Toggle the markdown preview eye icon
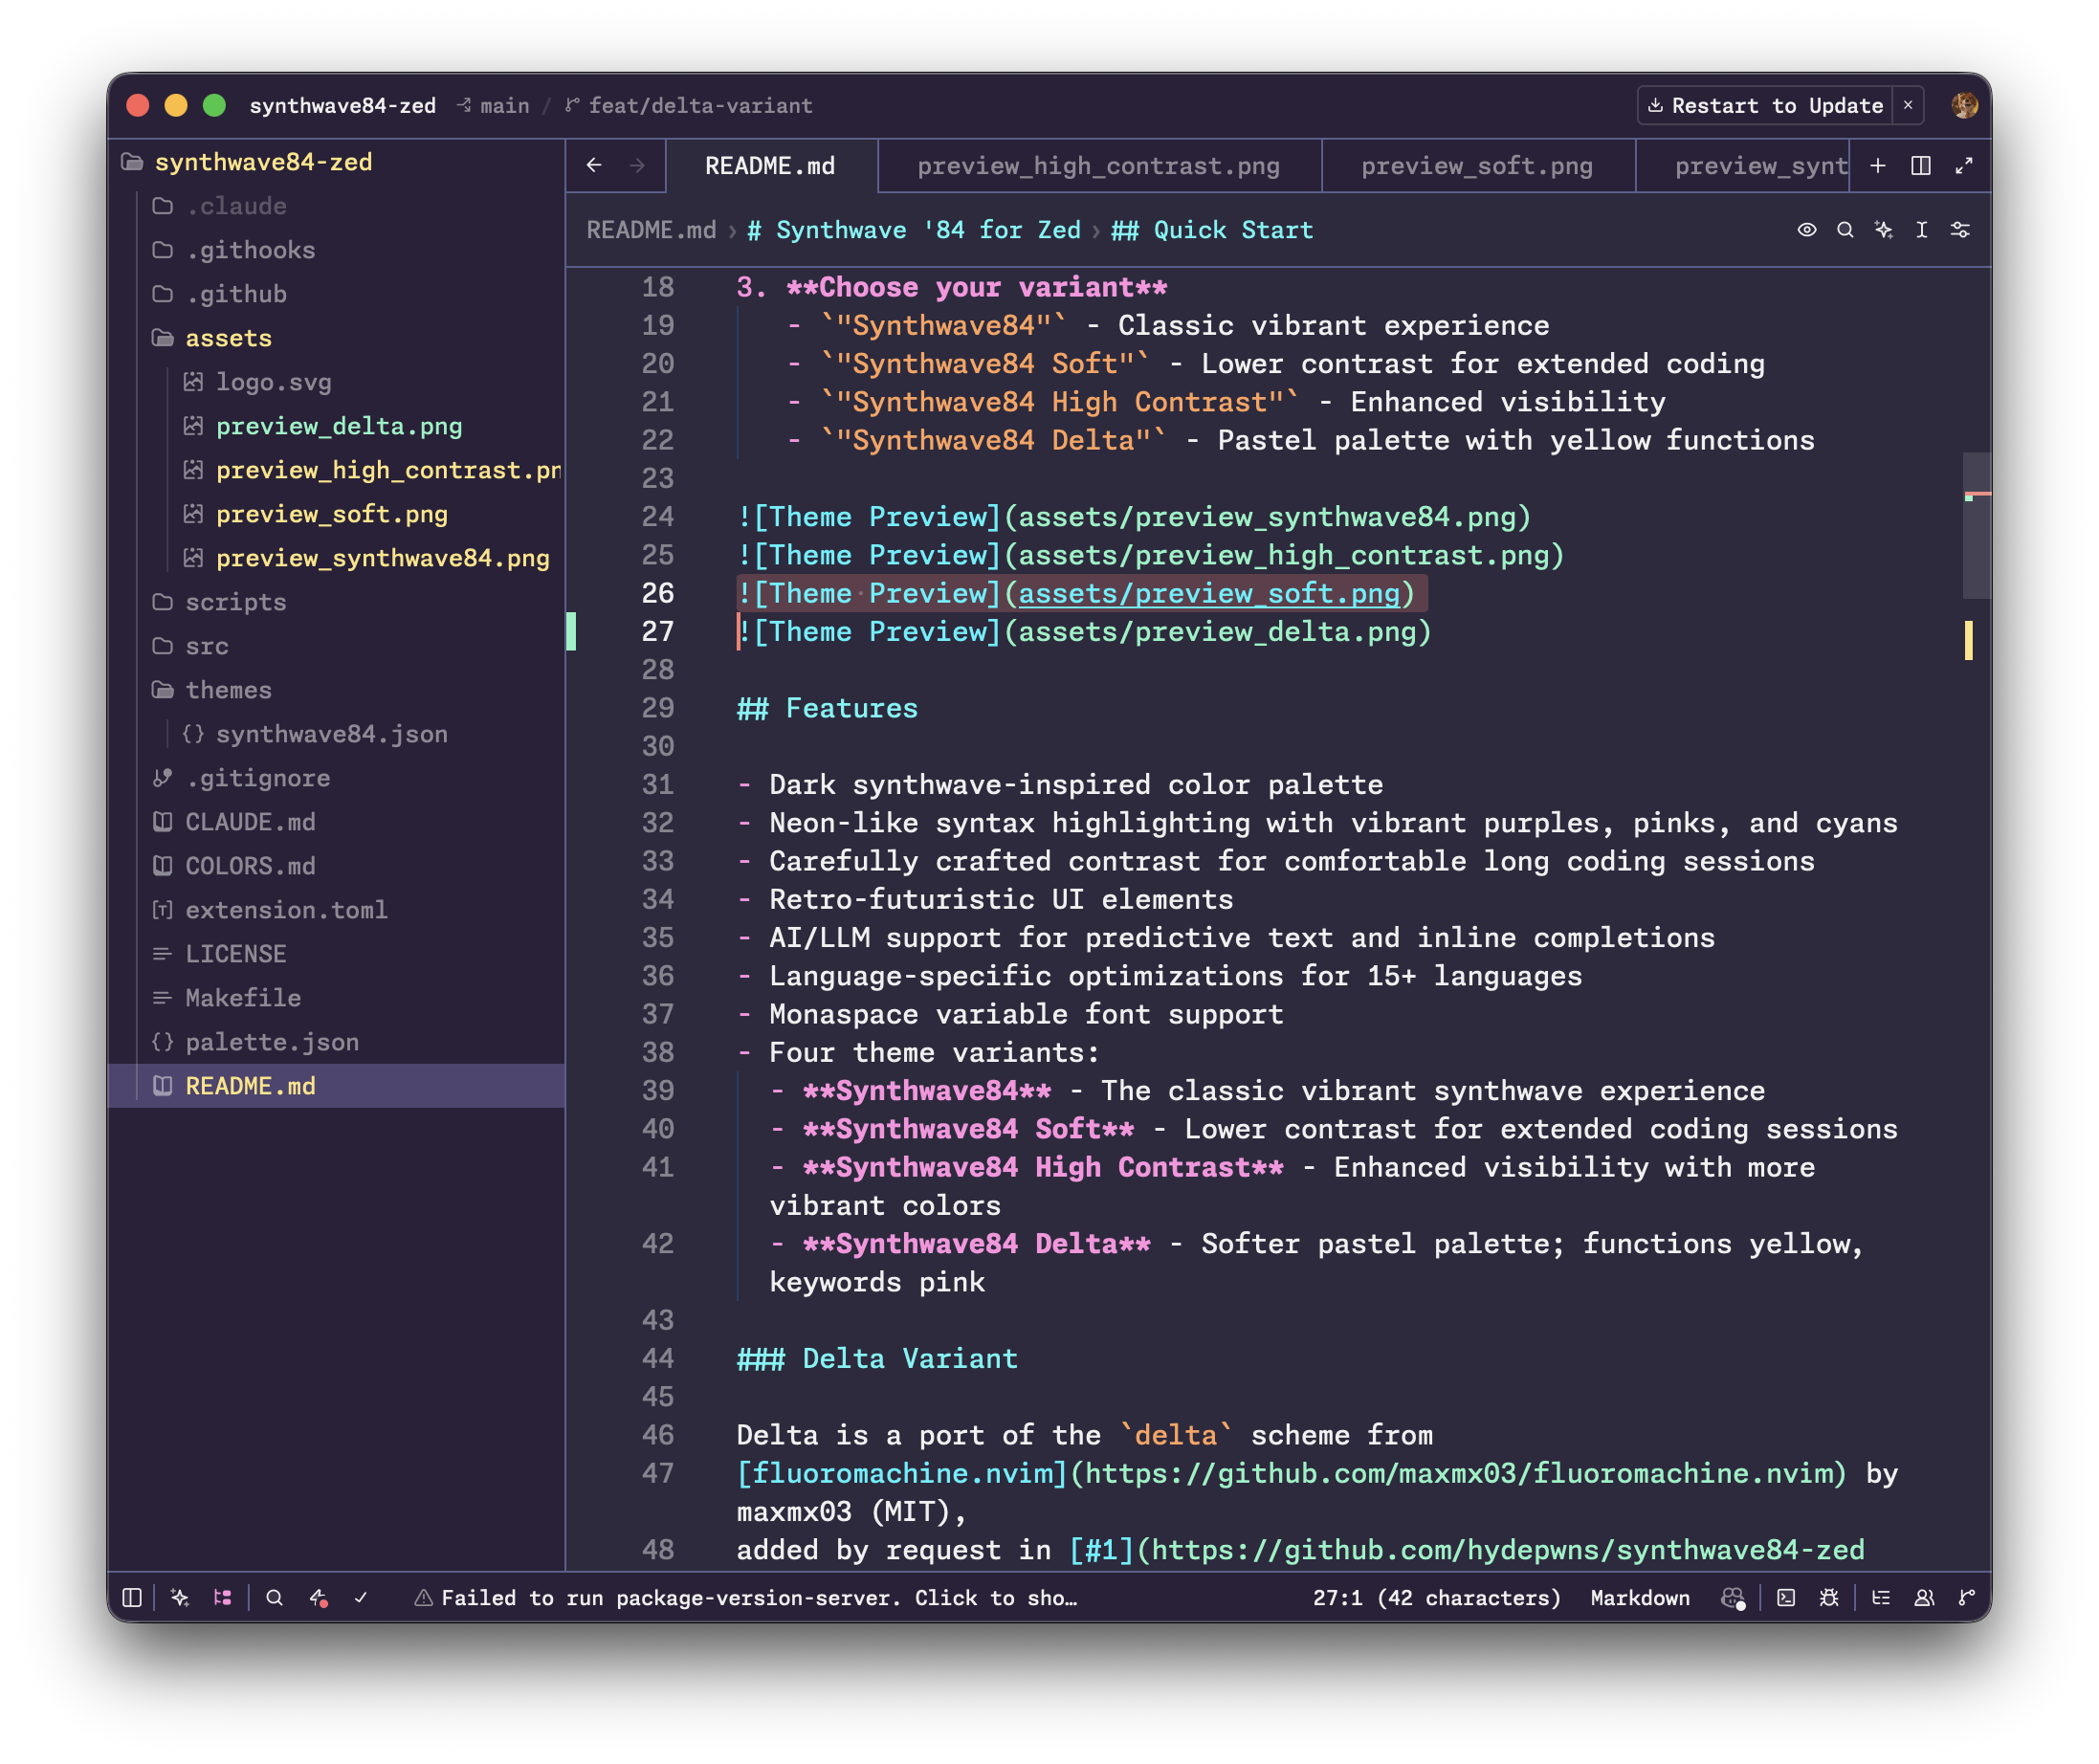This screenshot has width=2099, height=1764. point(1806,230)
